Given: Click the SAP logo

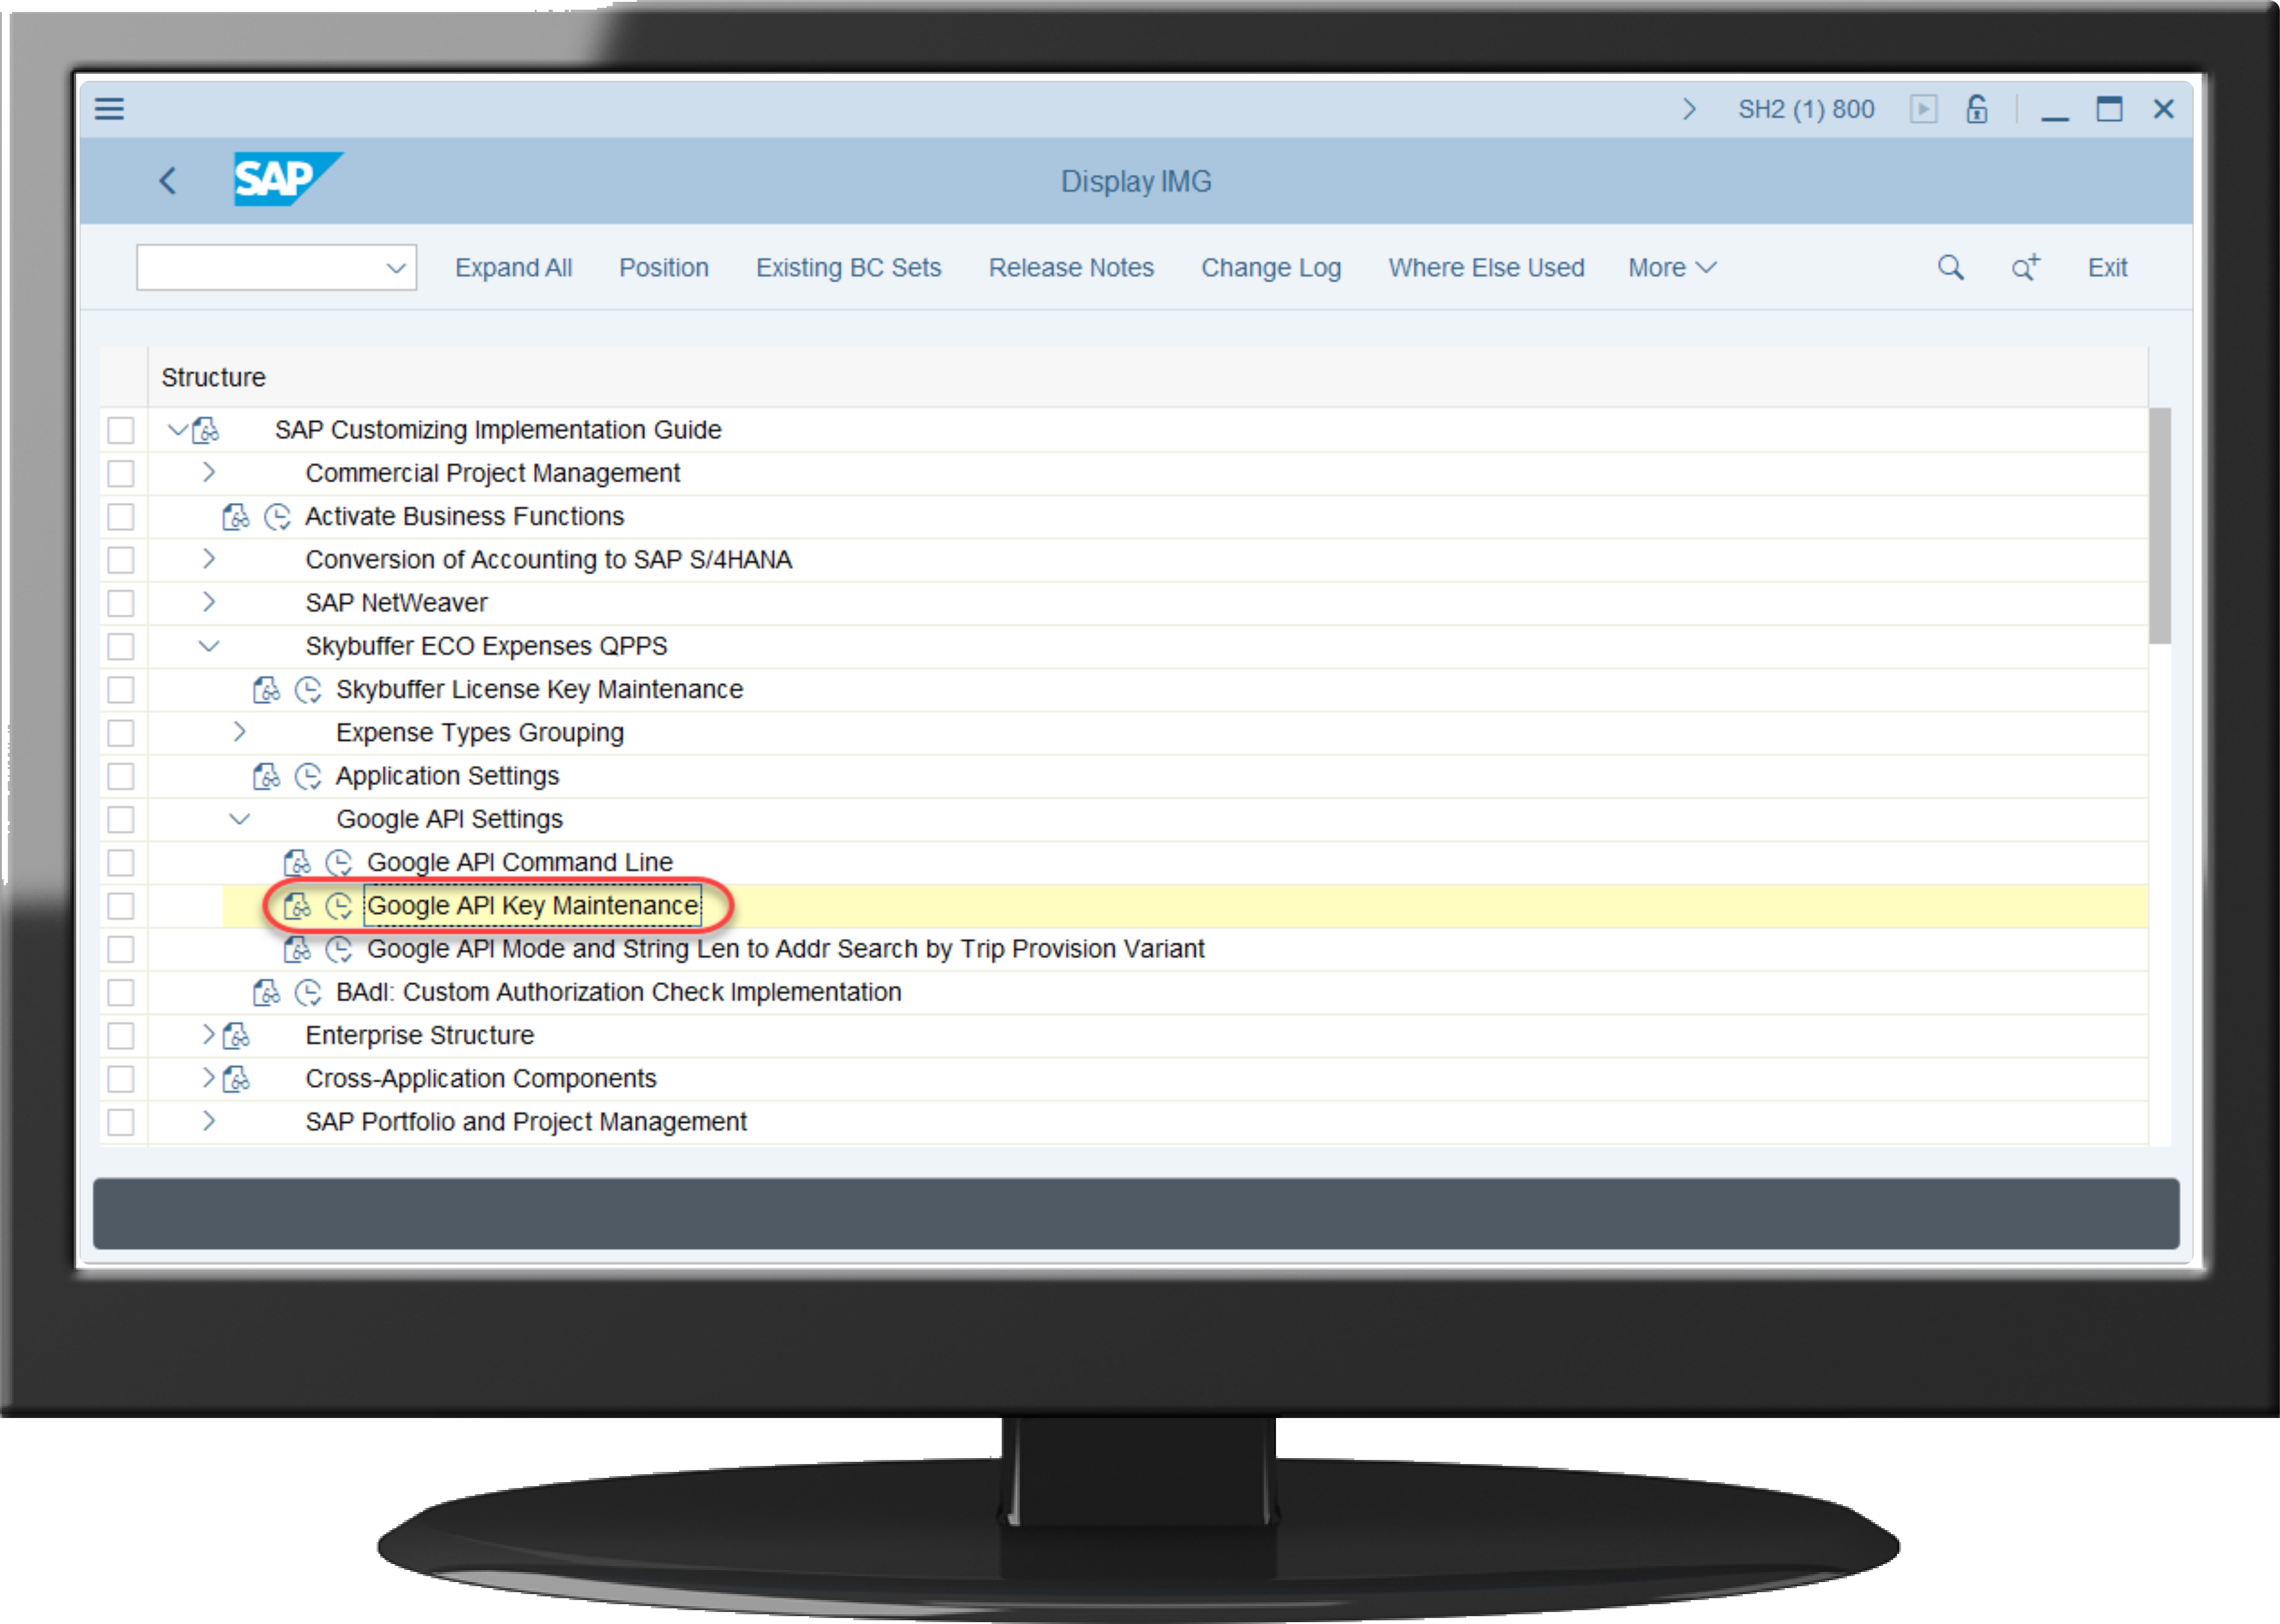Looking at the screenshot, I should tap(288, 179).
